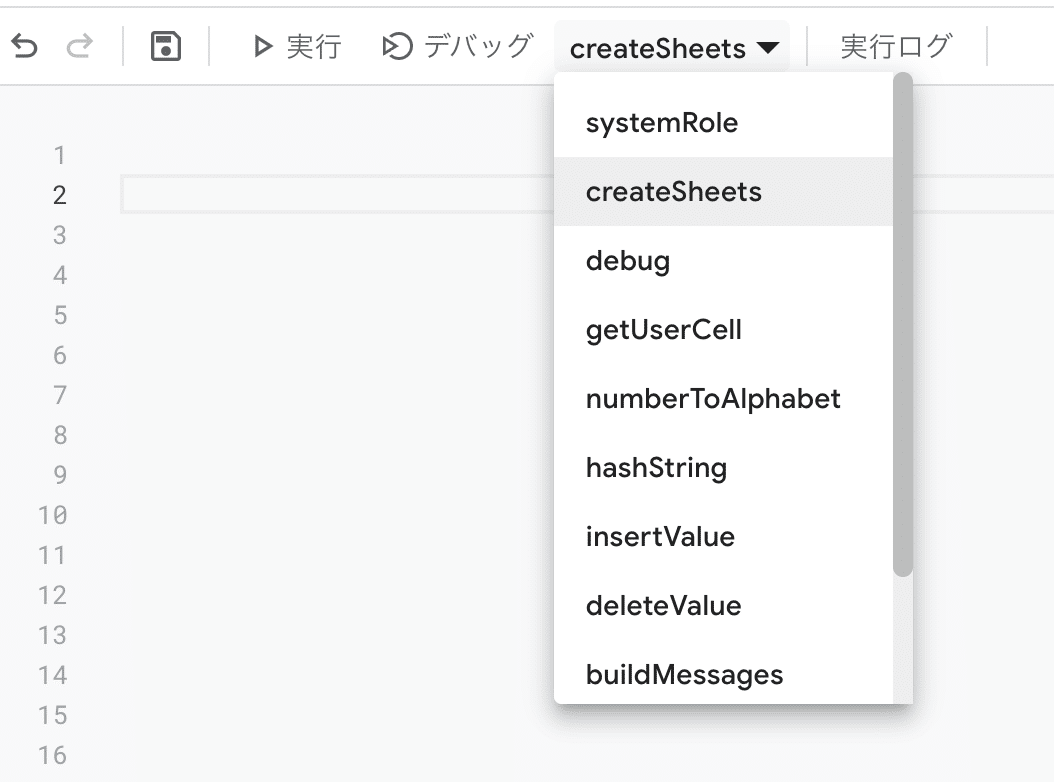The image size is (1054, 782).
Task: Collapse the createSheets function dropdown
Action: point(673,48)
